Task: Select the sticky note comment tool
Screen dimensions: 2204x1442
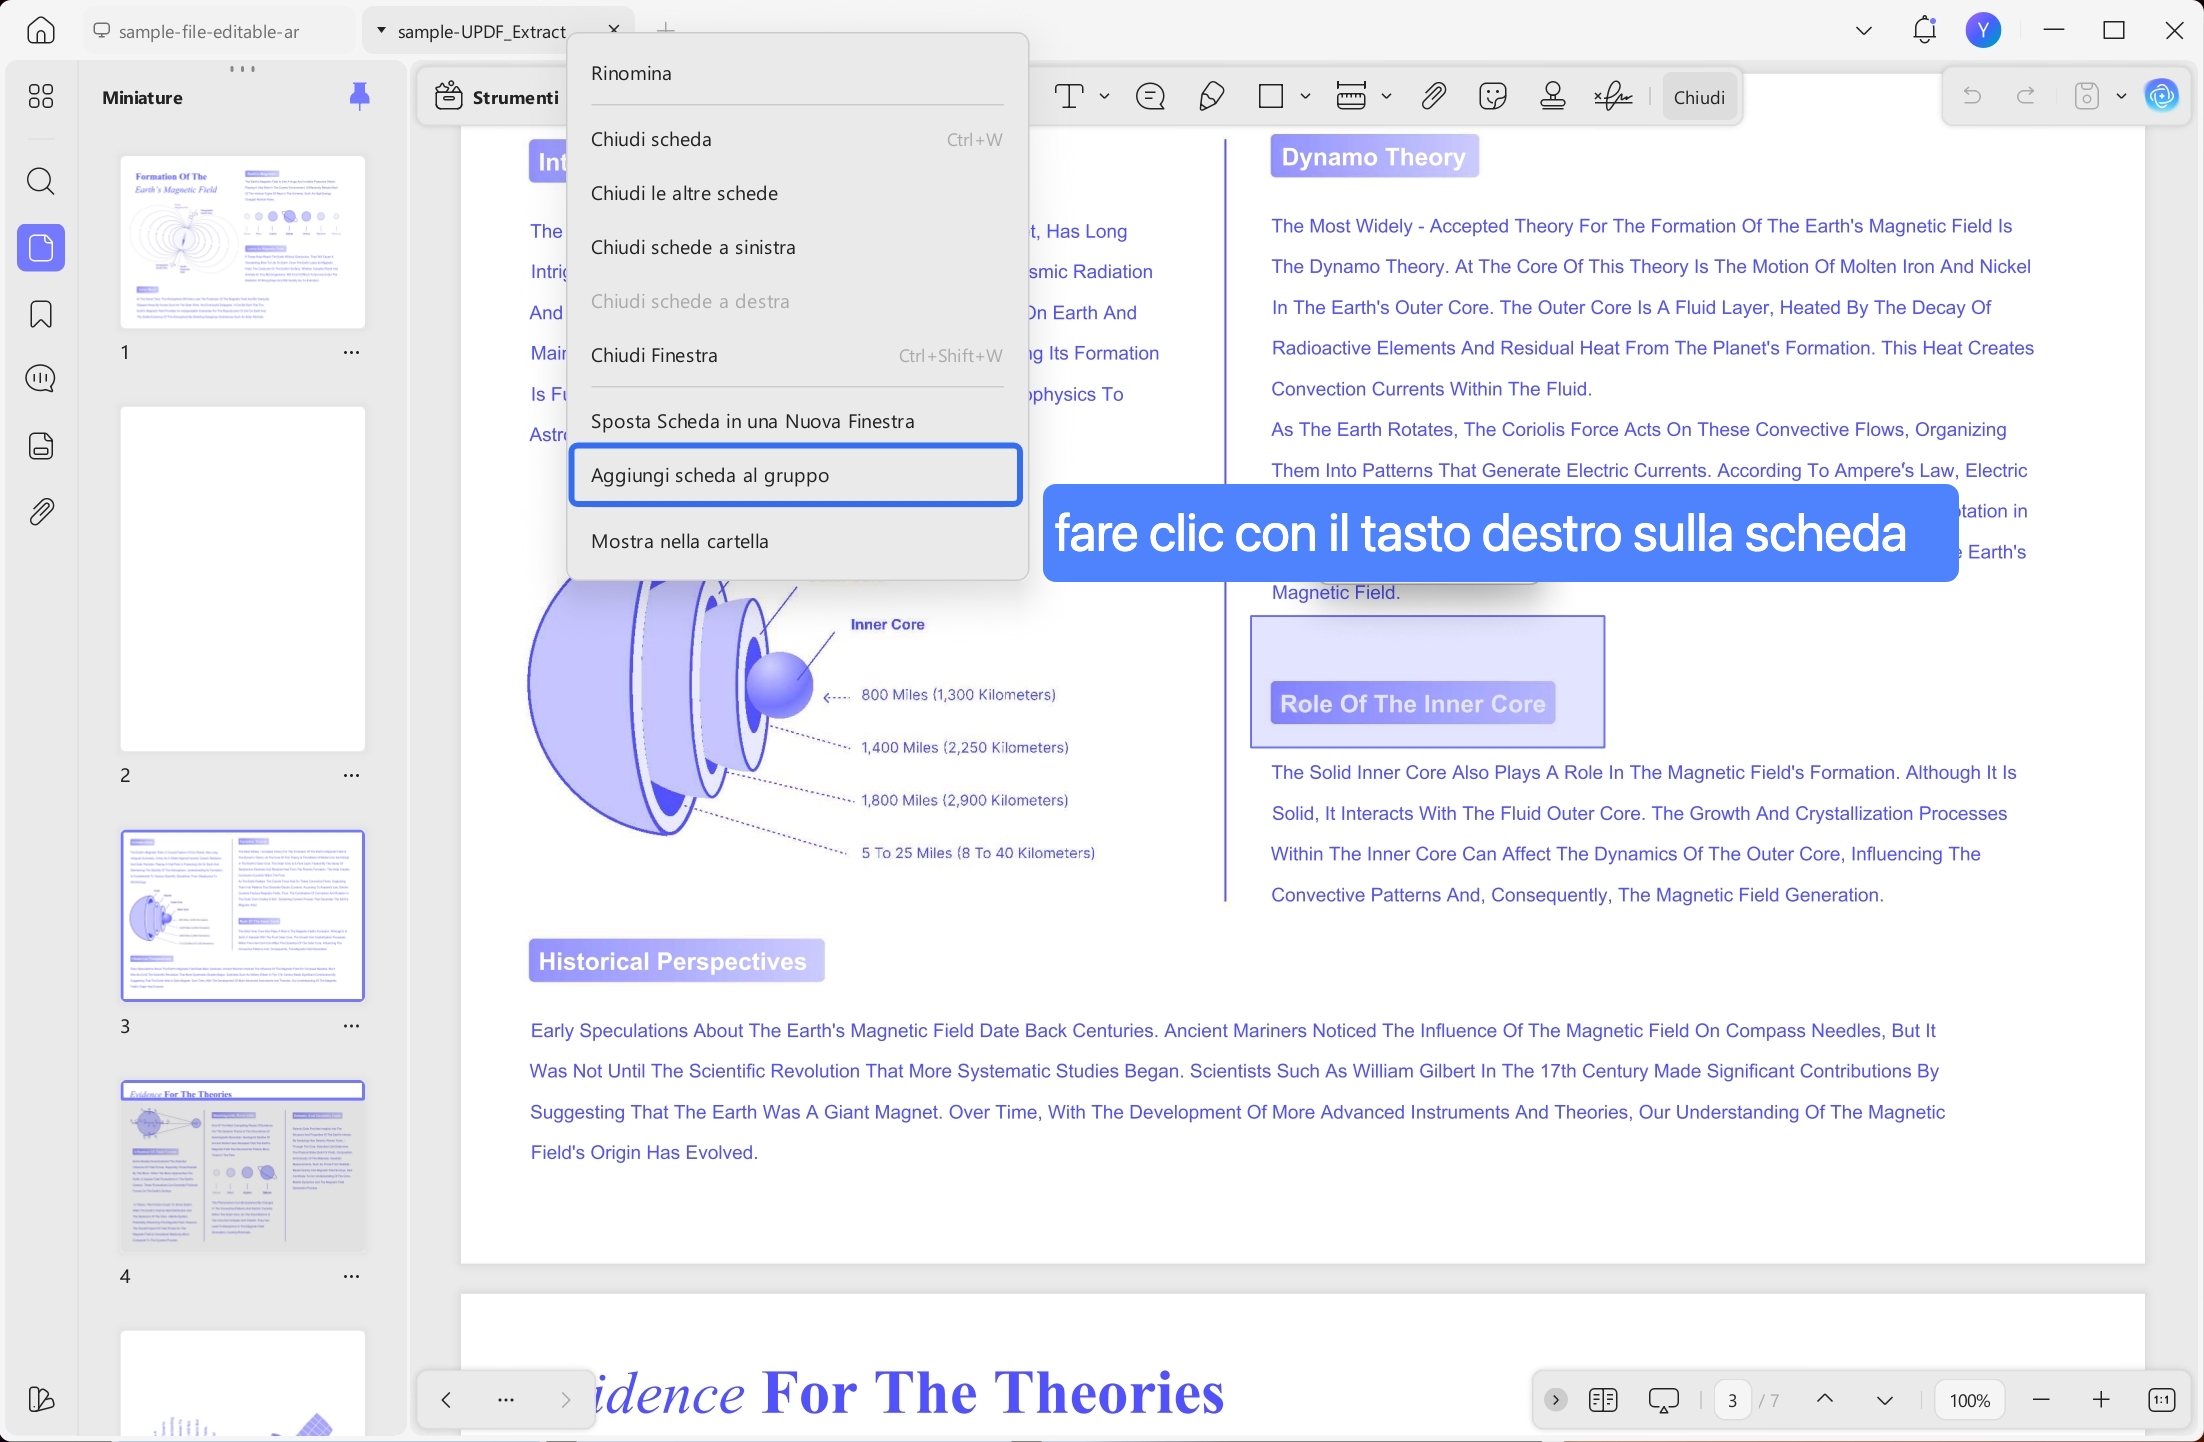Action: click(x=1151, y=96)
